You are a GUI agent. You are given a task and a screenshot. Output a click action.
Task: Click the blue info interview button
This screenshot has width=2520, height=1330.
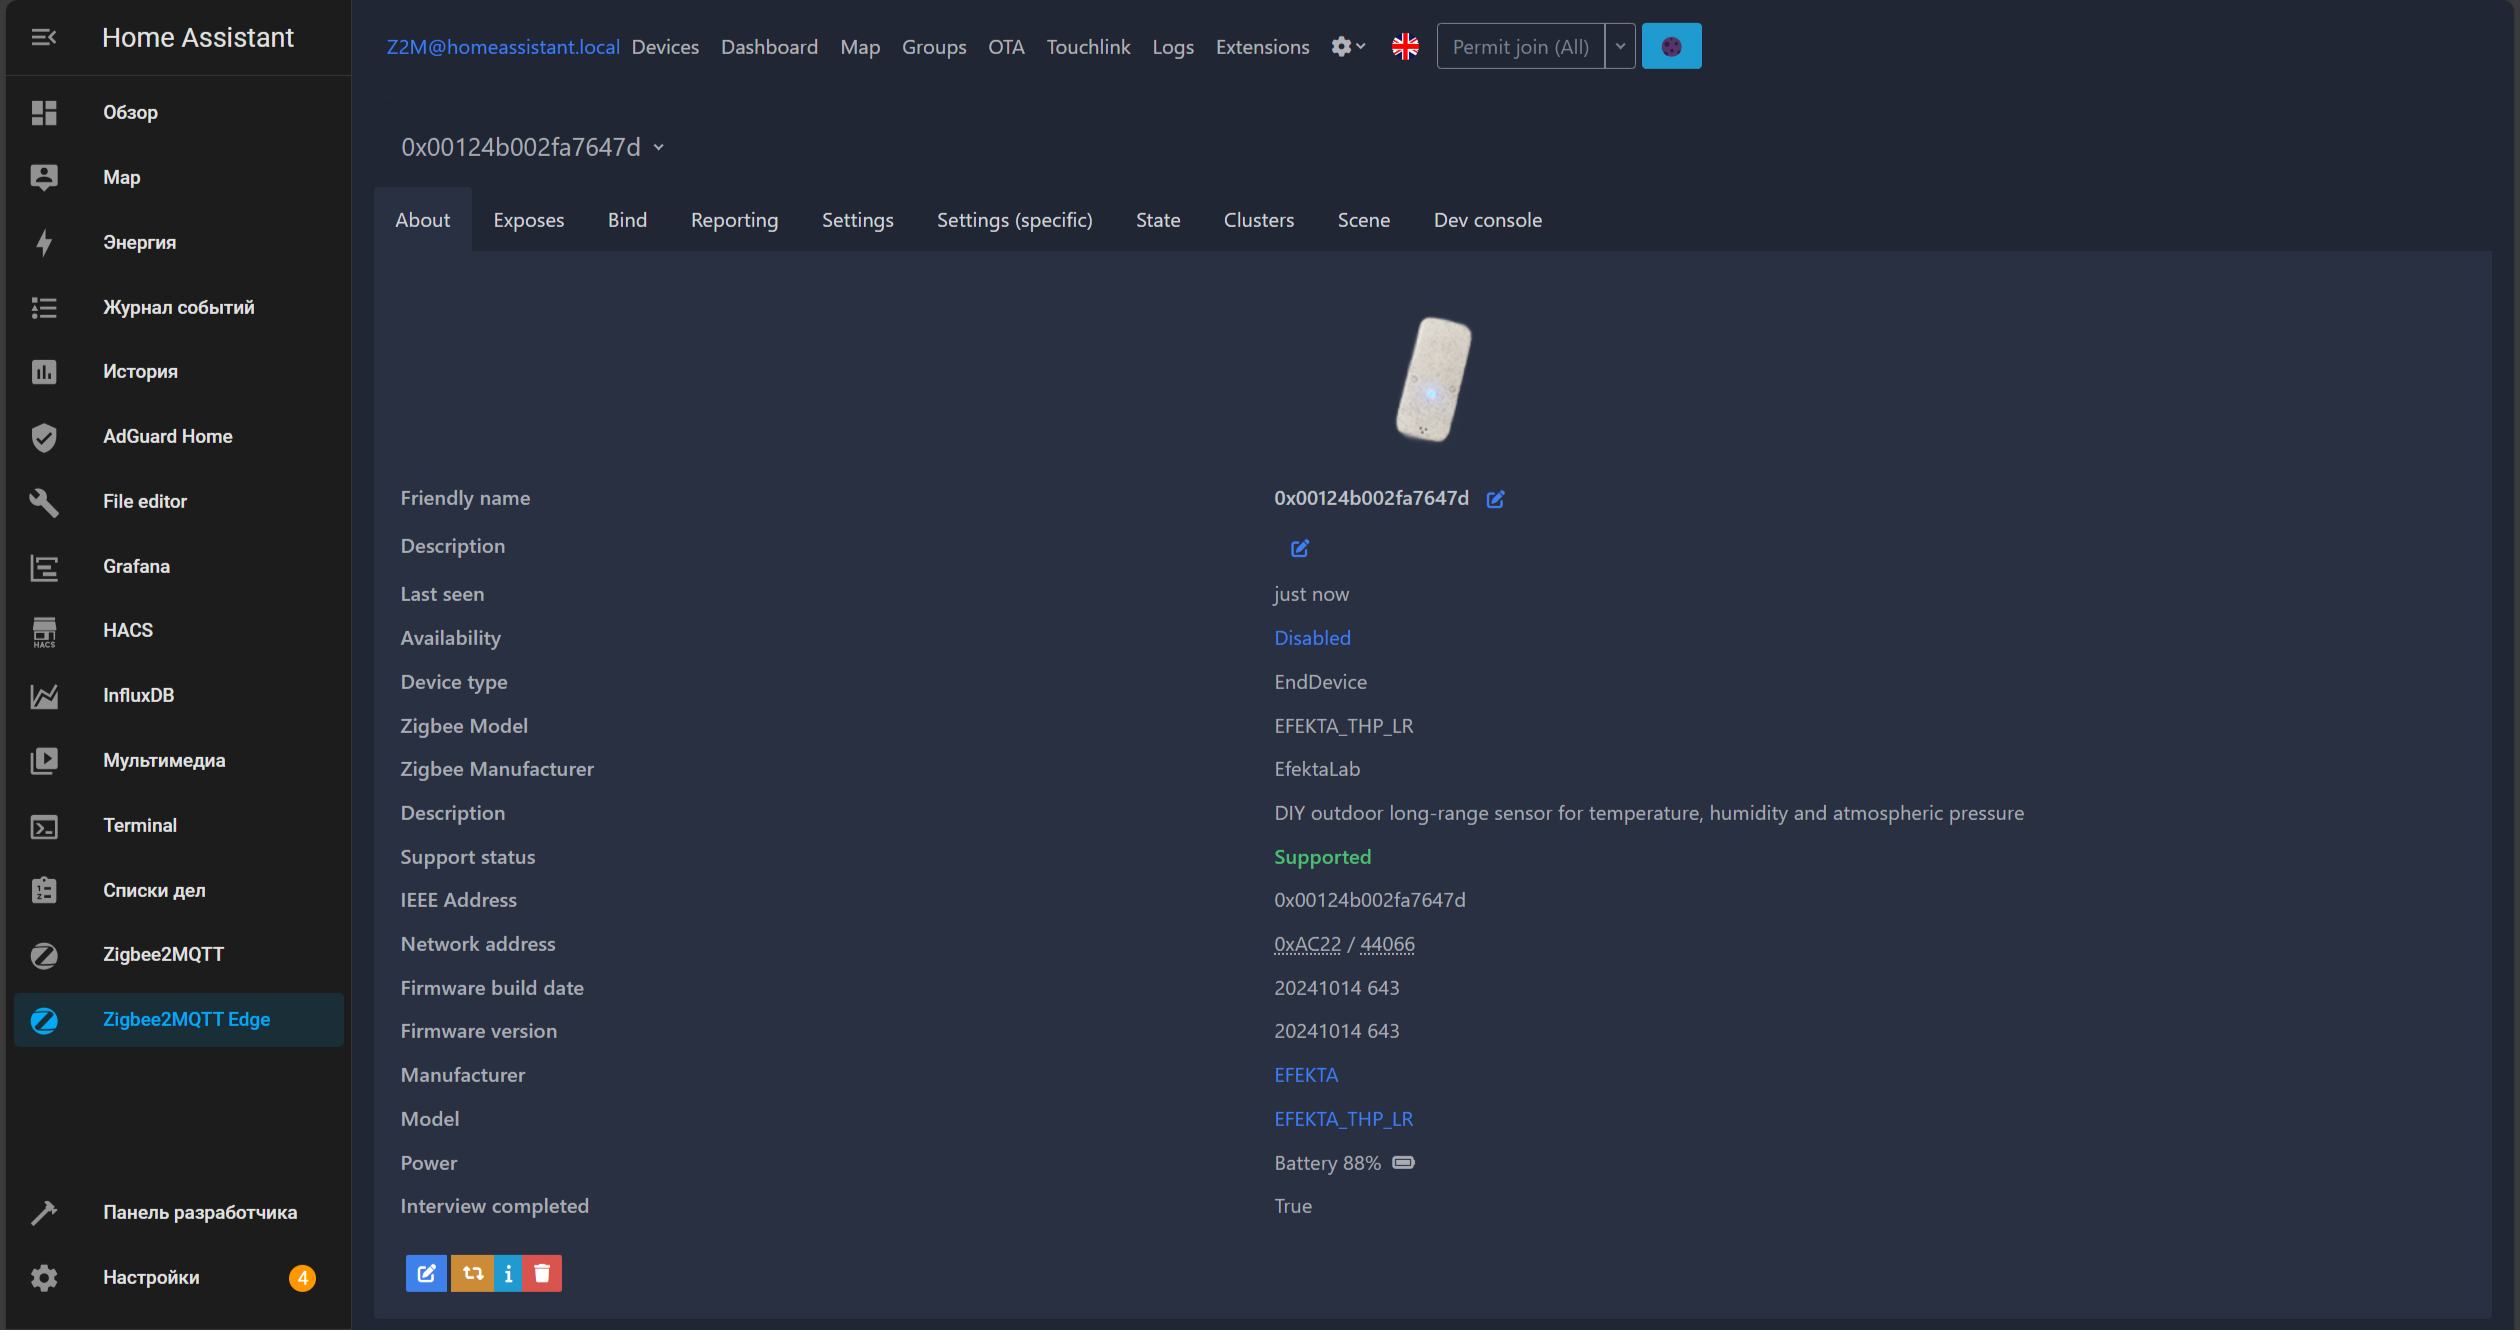[x=508, y=1273]
